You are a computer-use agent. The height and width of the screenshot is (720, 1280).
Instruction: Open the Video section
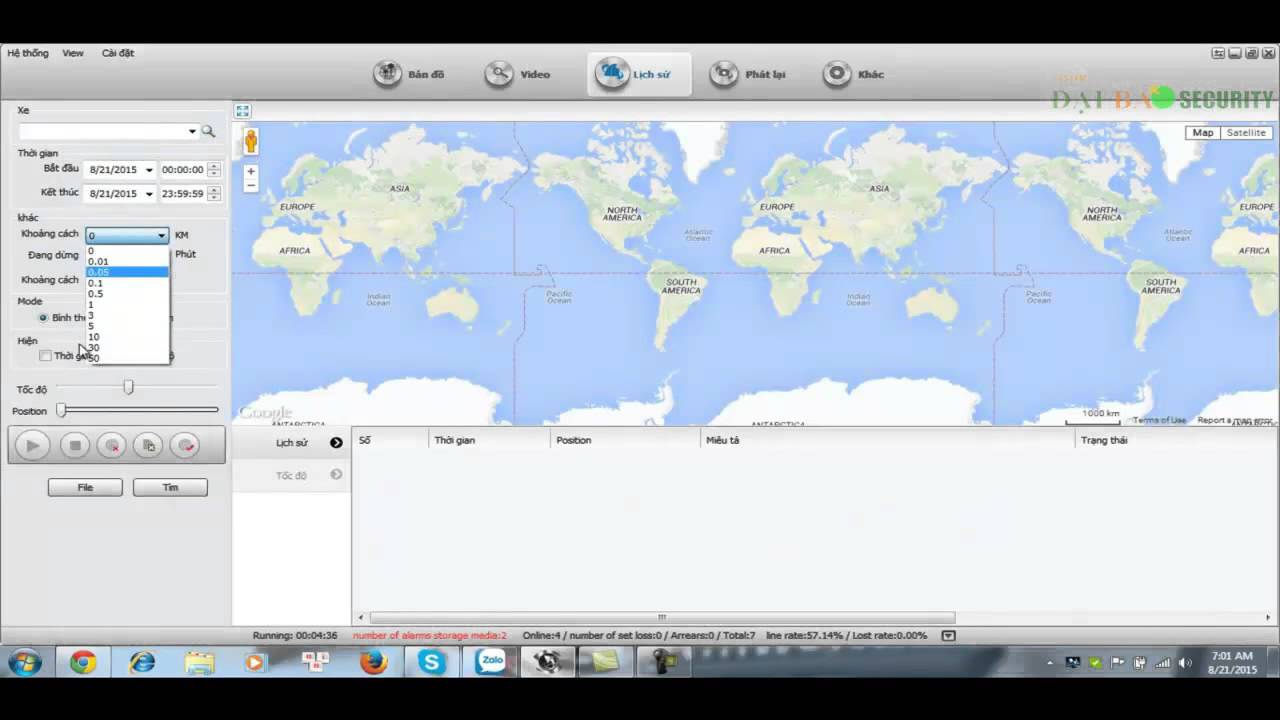pos(518,74)
